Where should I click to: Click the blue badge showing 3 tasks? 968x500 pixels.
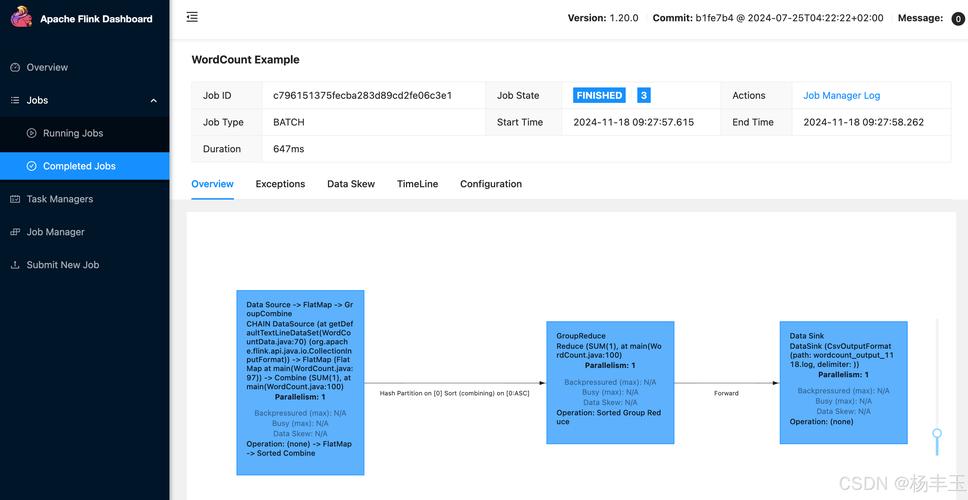[644, 95]
